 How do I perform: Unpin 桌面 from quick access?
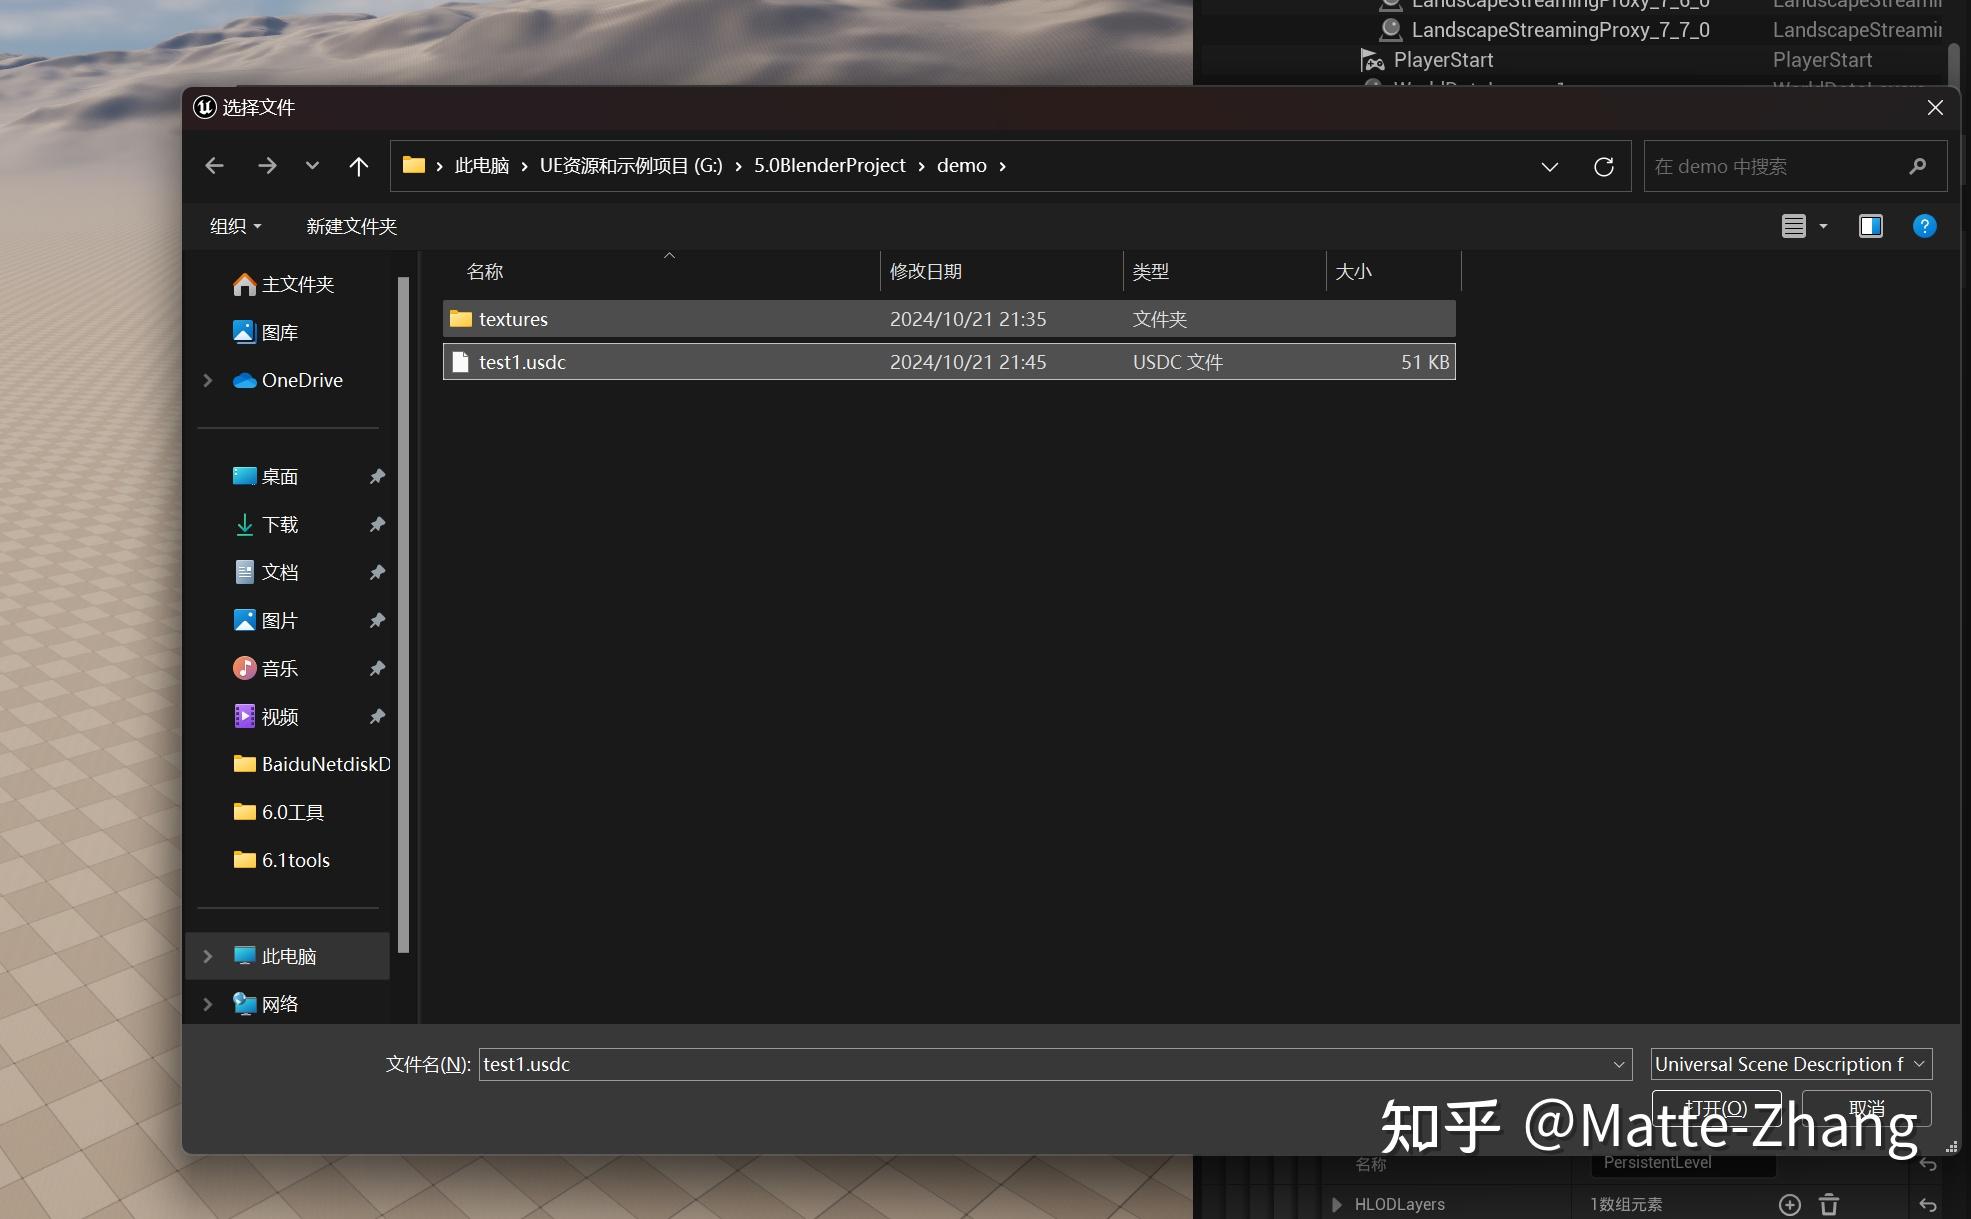[376, 476]
